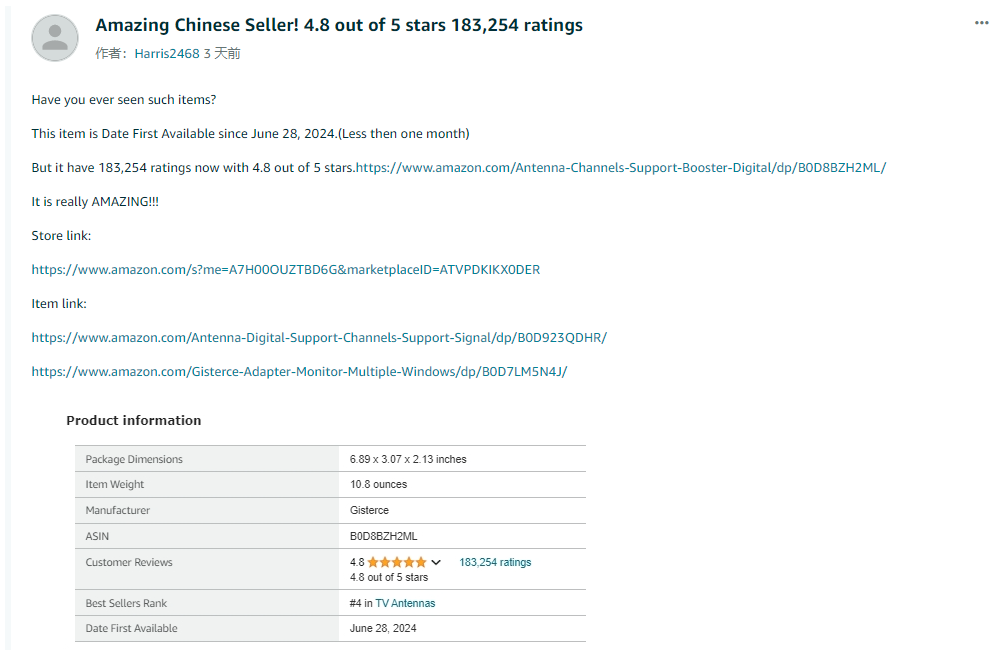Viewport: 998px width, 650px height.
Task: Click the Item Weight value 10.8 ounces
Action: 378,484
